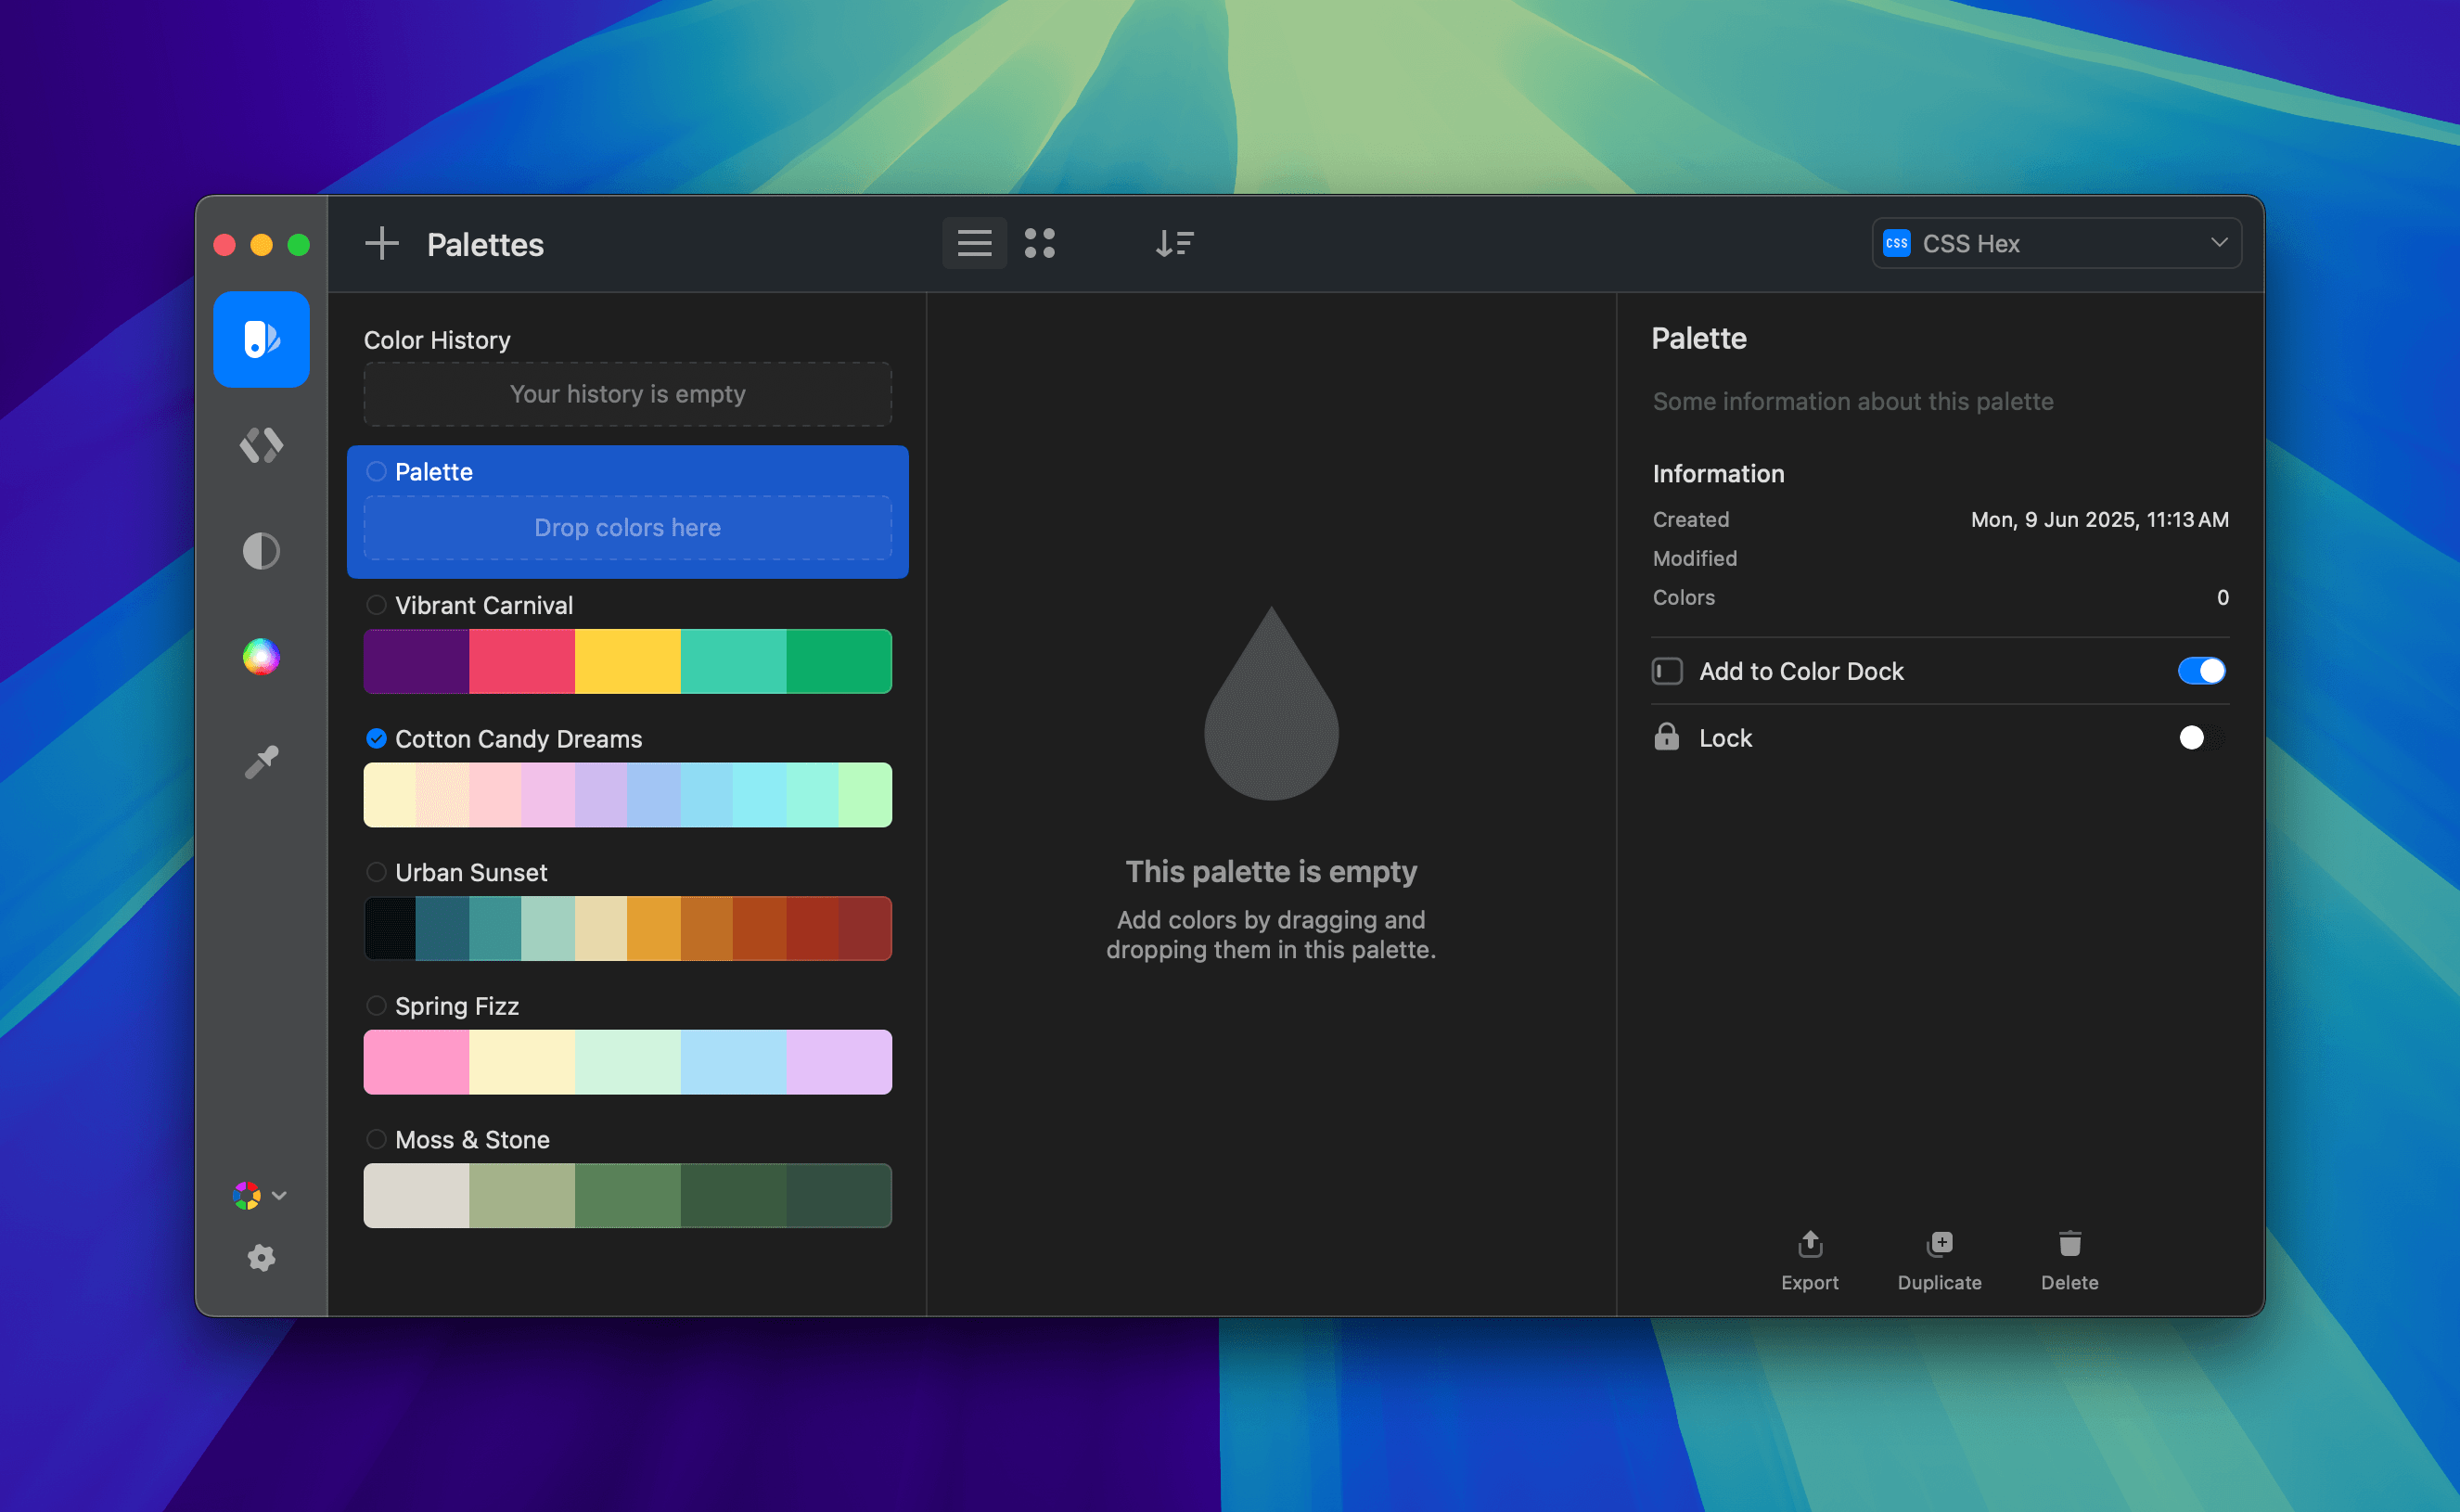Open the app settings gear
This screenshot has width=2460, height=1512.
pyautogui.click(x=260, y=1257)
